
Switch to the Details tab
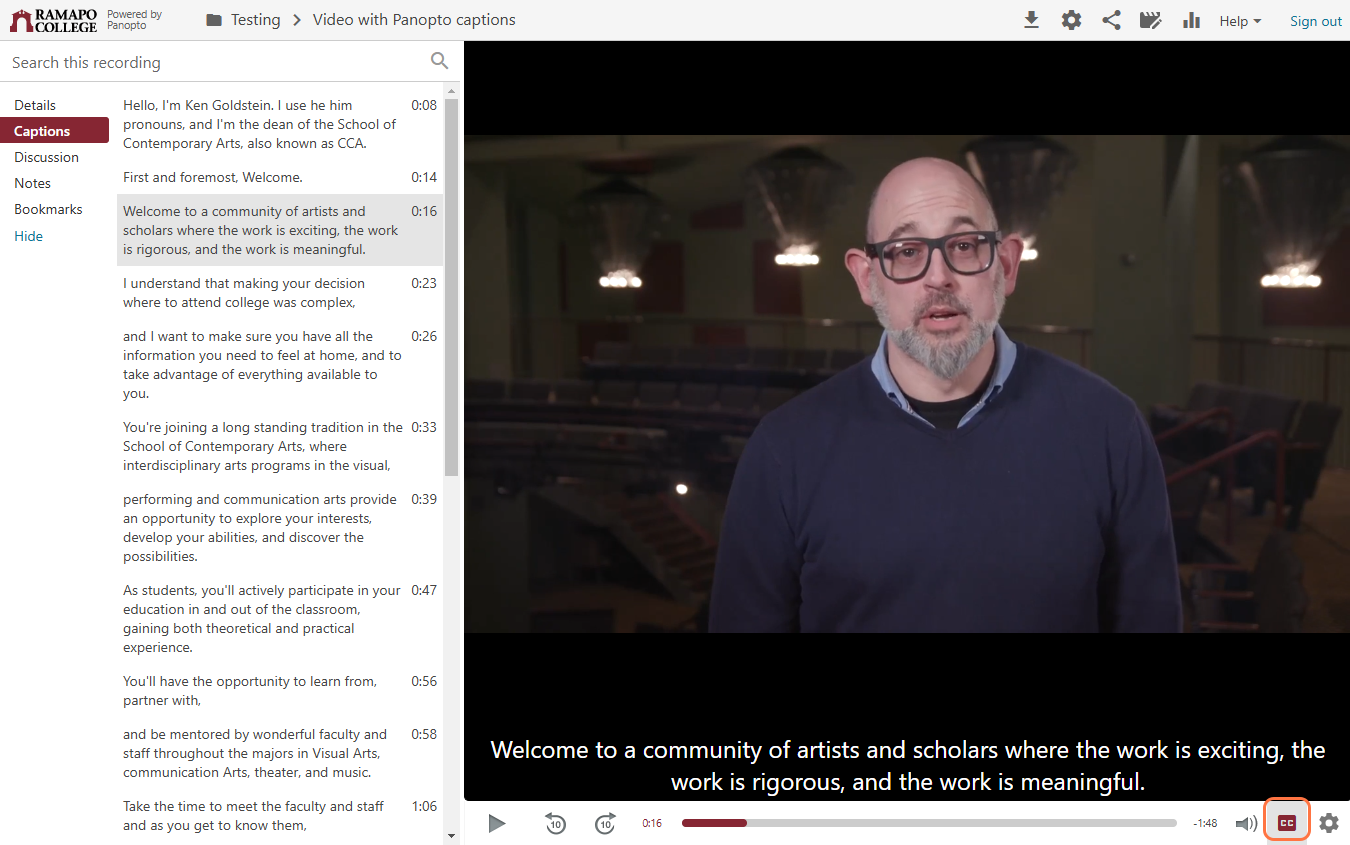tap(35, 105)
